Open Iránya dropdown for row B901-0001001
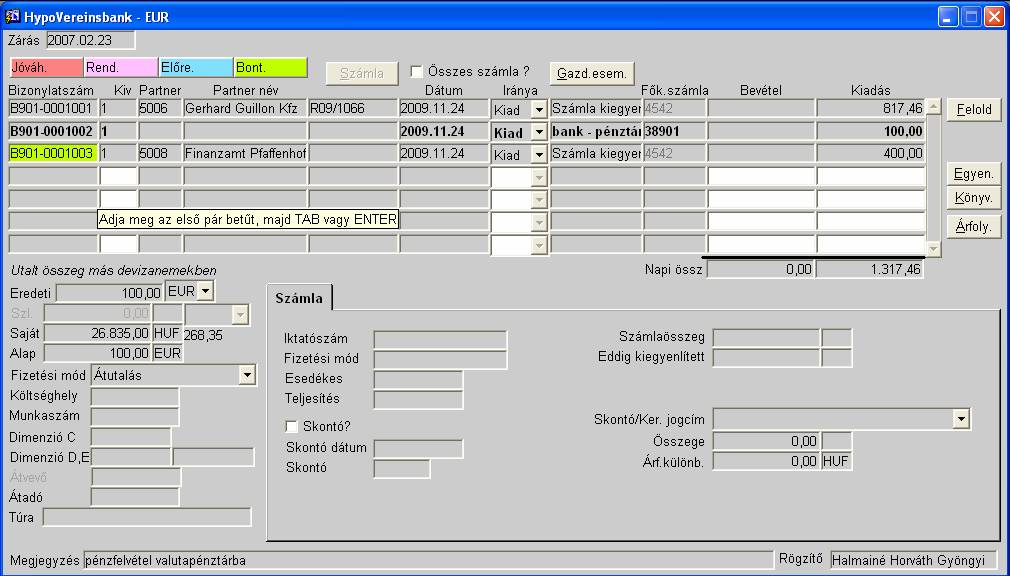Screen dimensions: 1010x576 coord(539,110)
